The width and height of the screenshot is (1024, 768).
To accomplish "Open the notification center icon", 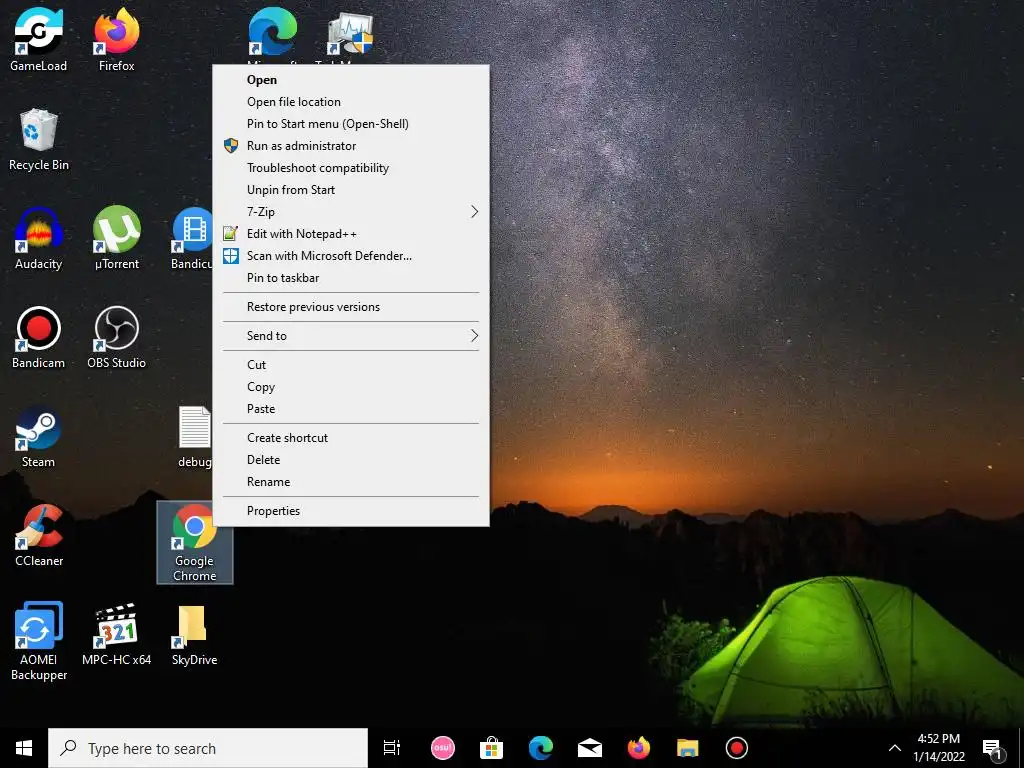I will 992,748.
